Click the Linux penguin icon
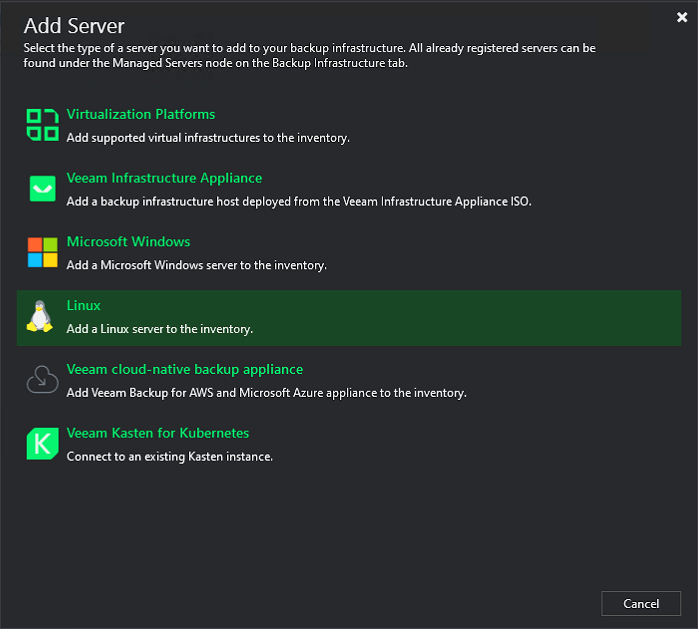 (40, 316)
